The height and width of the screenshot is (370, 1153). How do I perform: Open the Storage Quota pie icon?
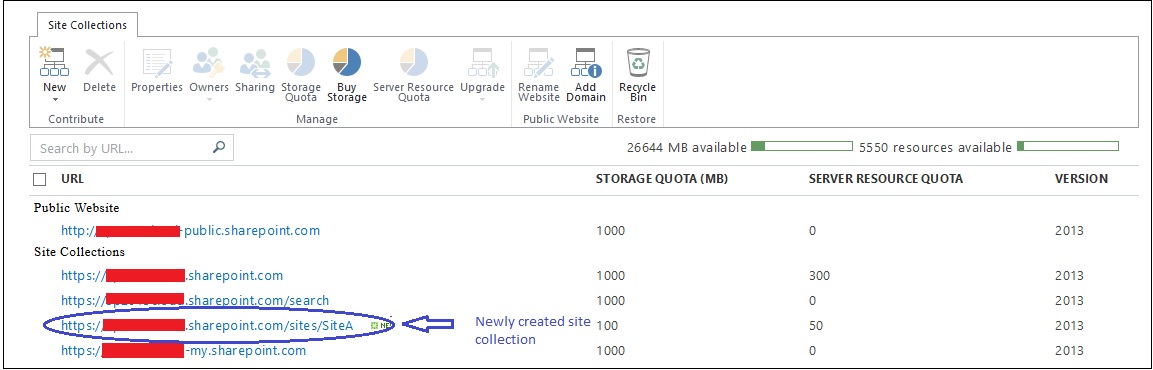click(301, 63)
